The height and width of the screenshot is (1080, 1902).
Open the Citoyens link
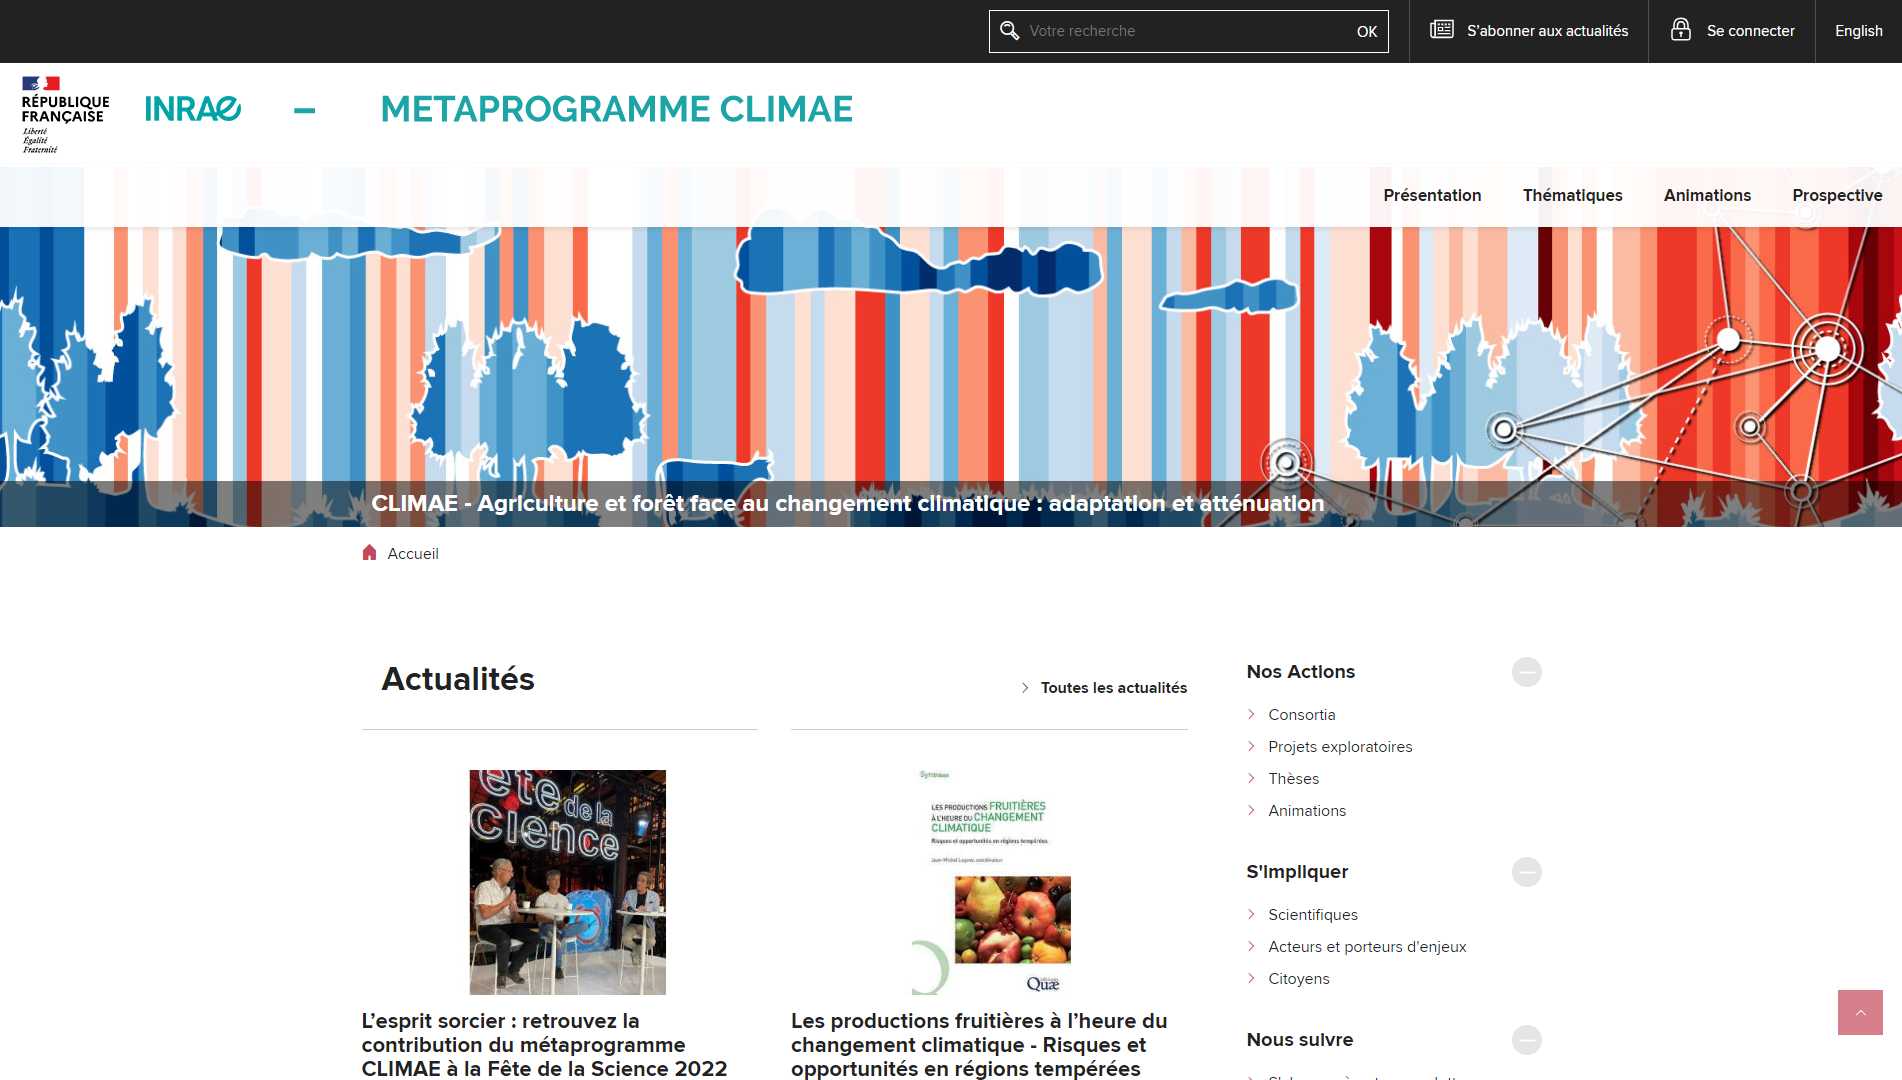[x=1298, y=979]
